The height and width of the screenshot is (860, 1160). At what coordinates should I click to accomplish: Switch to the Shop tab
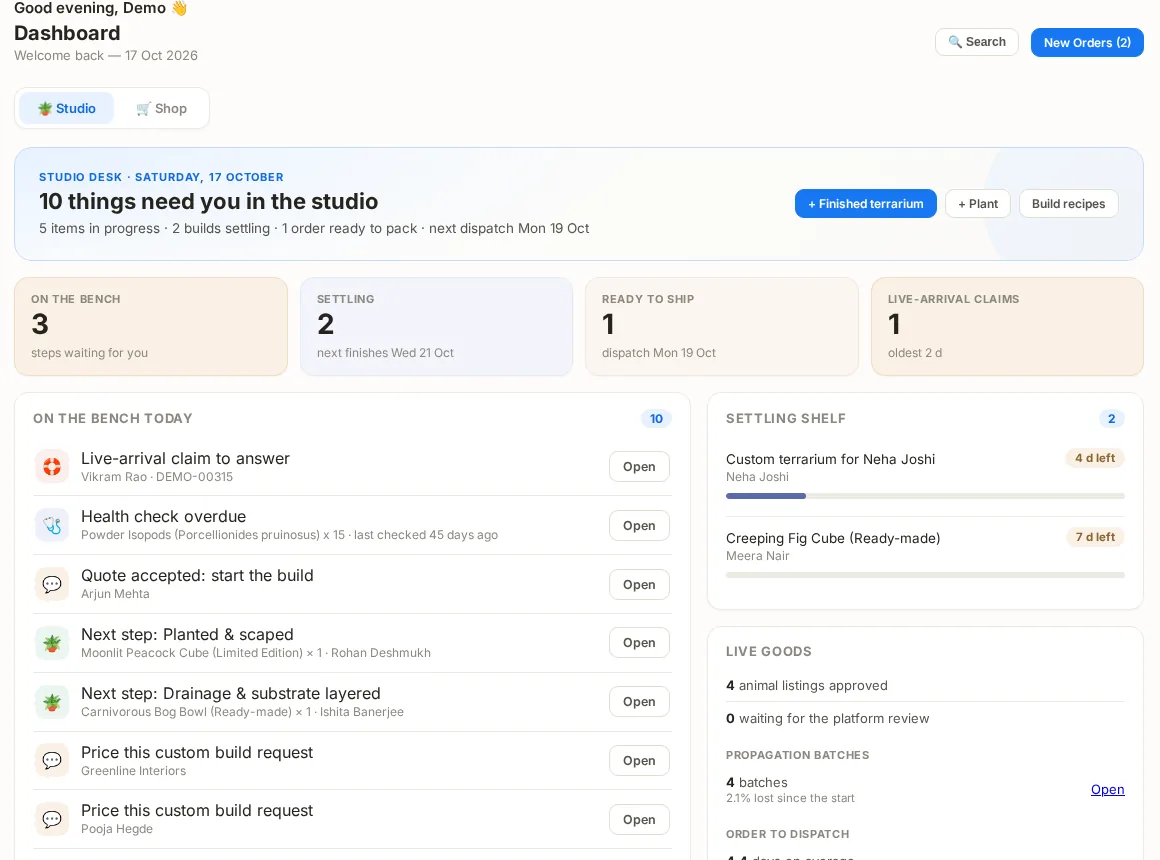coord(161,108)
